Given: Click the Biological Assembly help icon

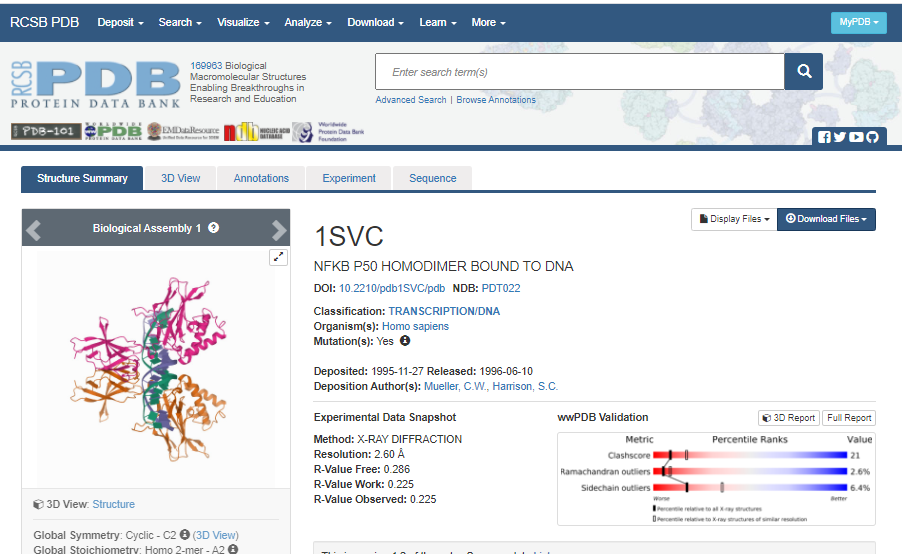Looking at the screenshot, I should (214, 228).
